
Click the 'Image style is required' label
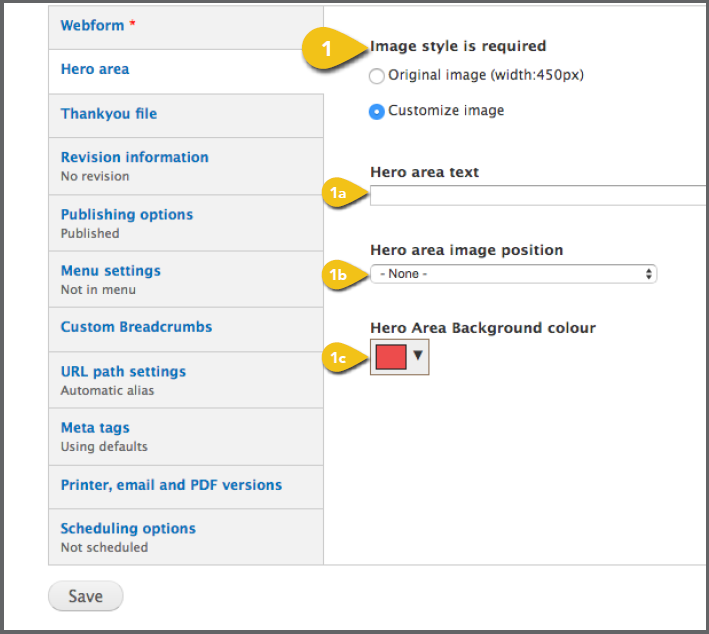[458, 46]
